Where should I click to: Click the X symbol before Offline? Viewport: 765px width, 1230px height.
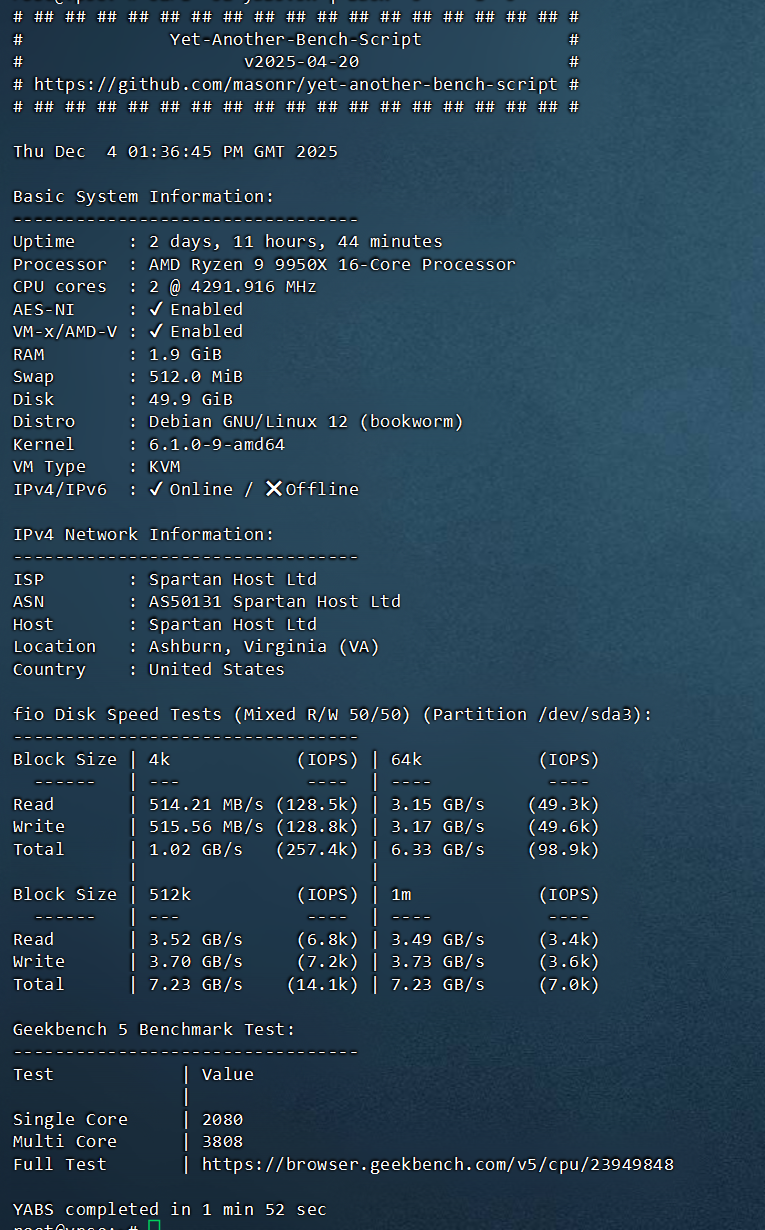pos(273,489)
